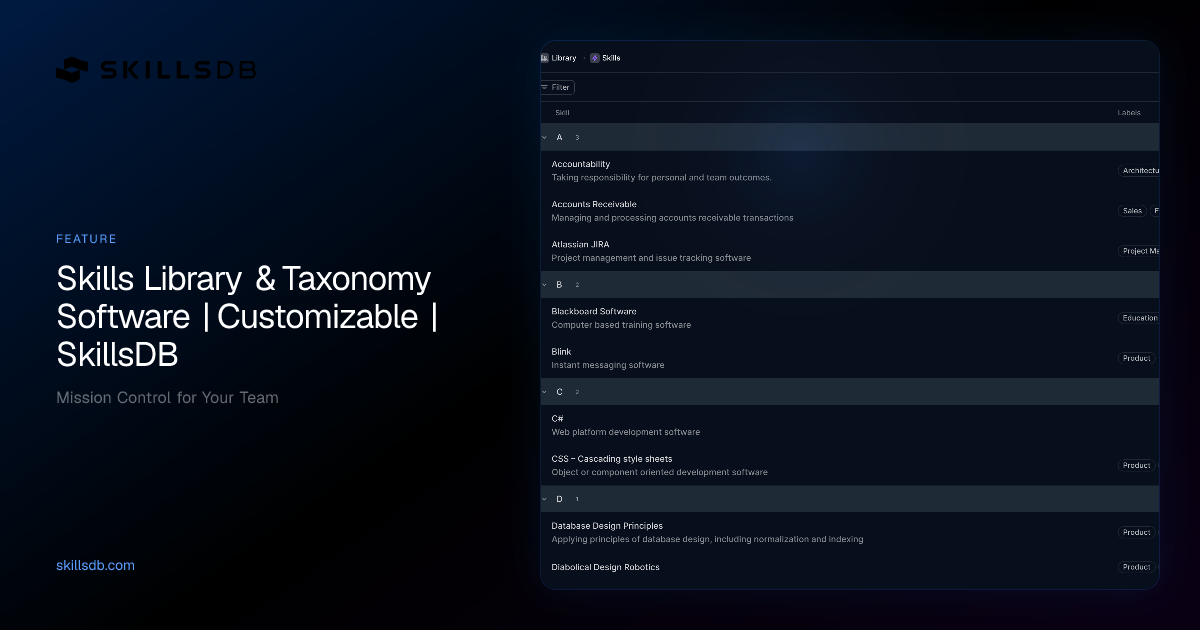The width and height of the screenshot is (1200, 630).
Task: Click the Product label on Blink row
Action: [1136, 358]
